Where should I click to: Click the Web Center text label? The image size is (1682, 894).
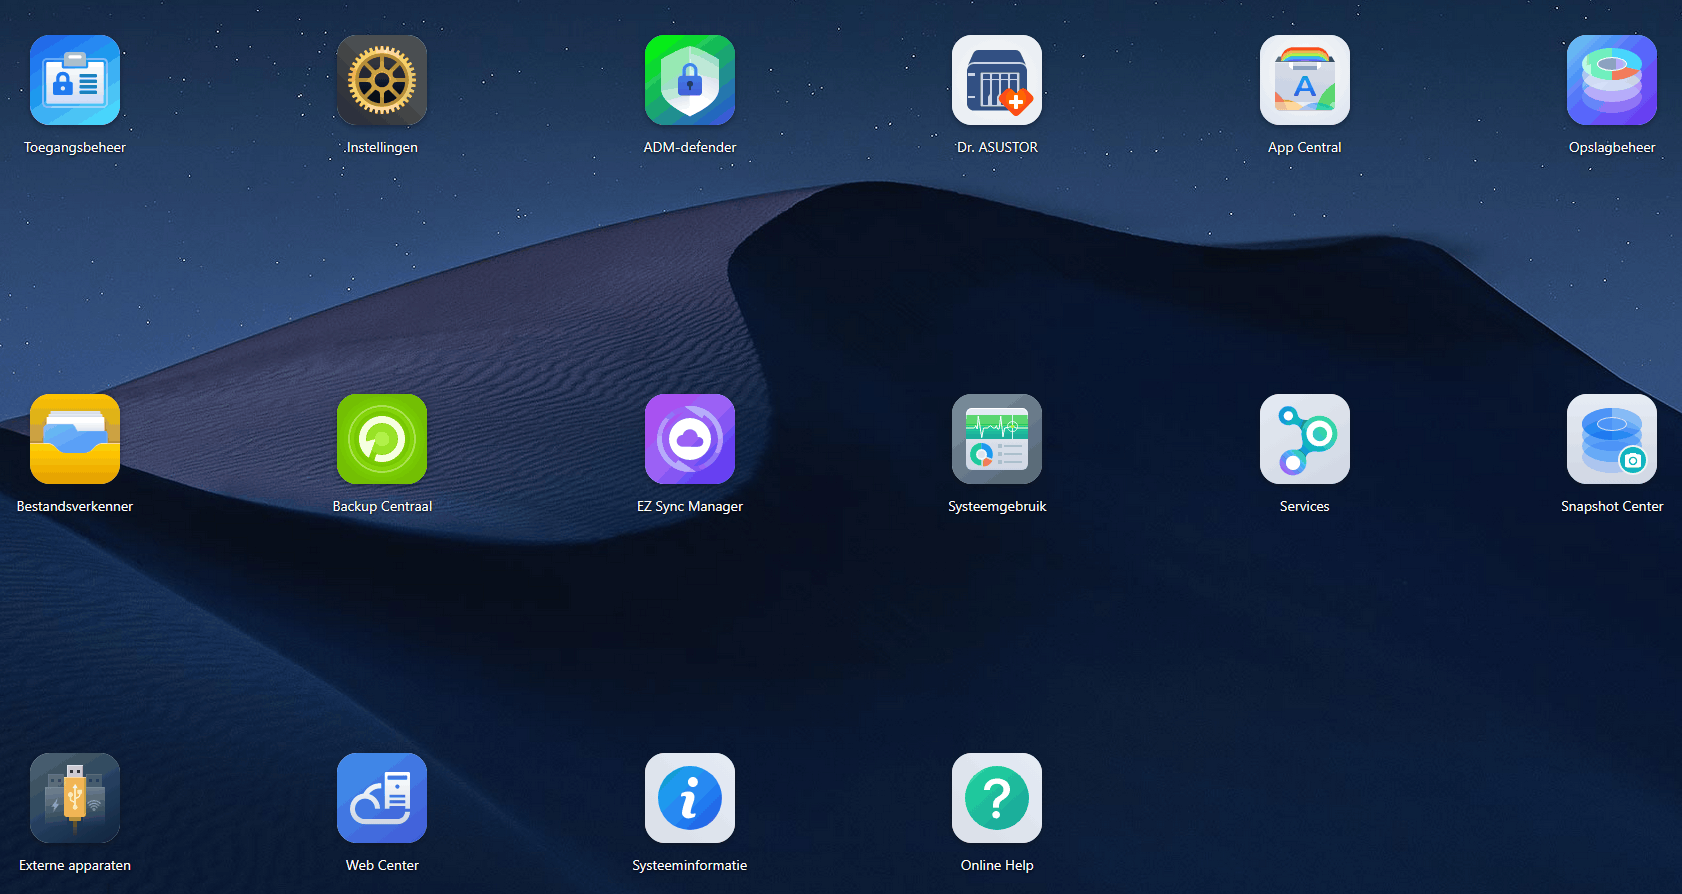[382, 865]
